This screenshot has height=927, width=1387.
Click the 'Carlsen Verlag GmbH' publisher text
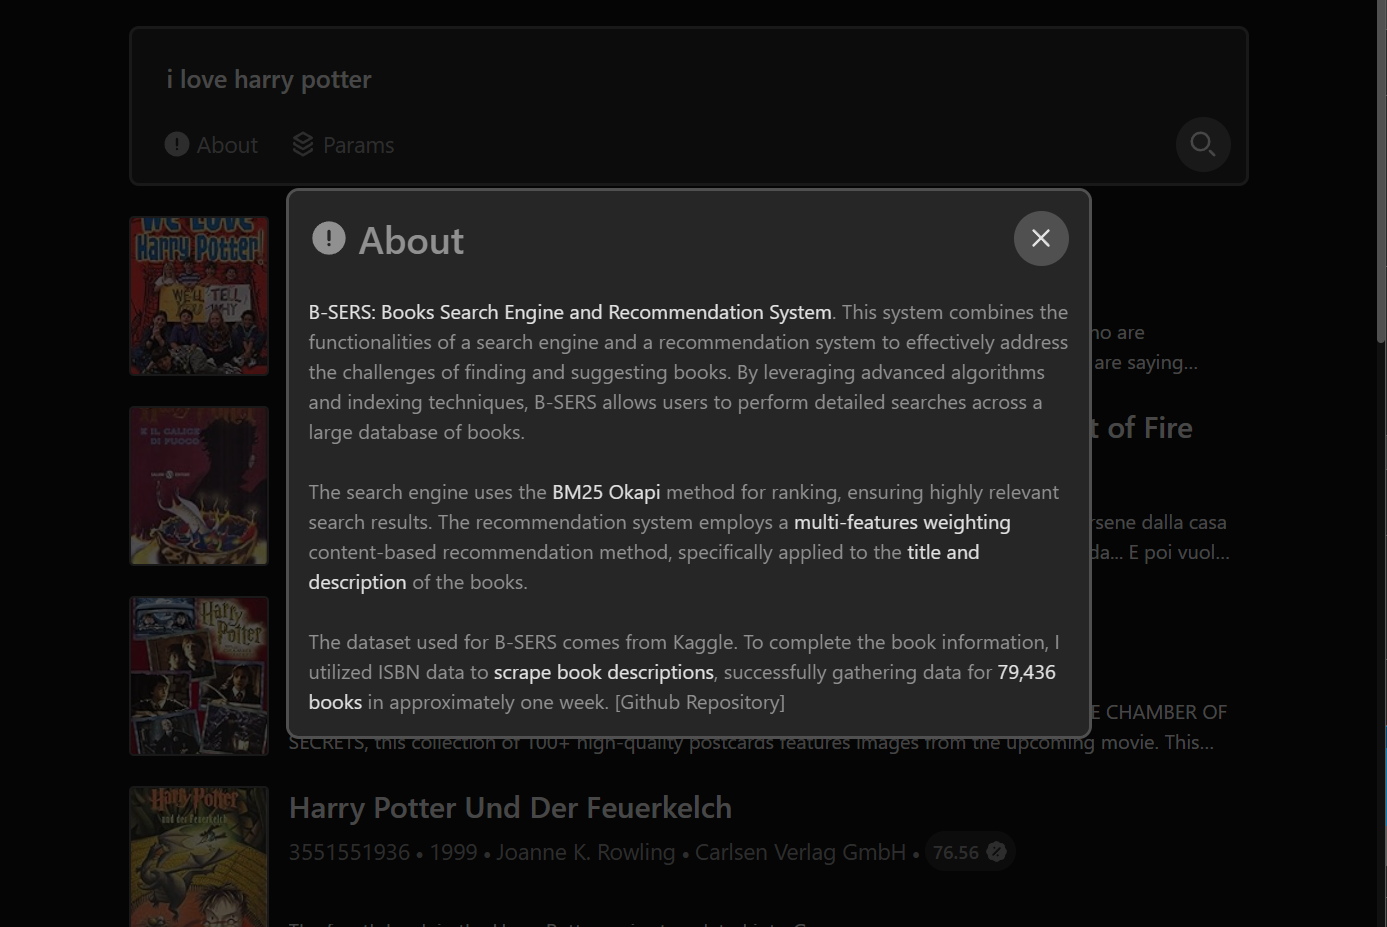[800, 852]
